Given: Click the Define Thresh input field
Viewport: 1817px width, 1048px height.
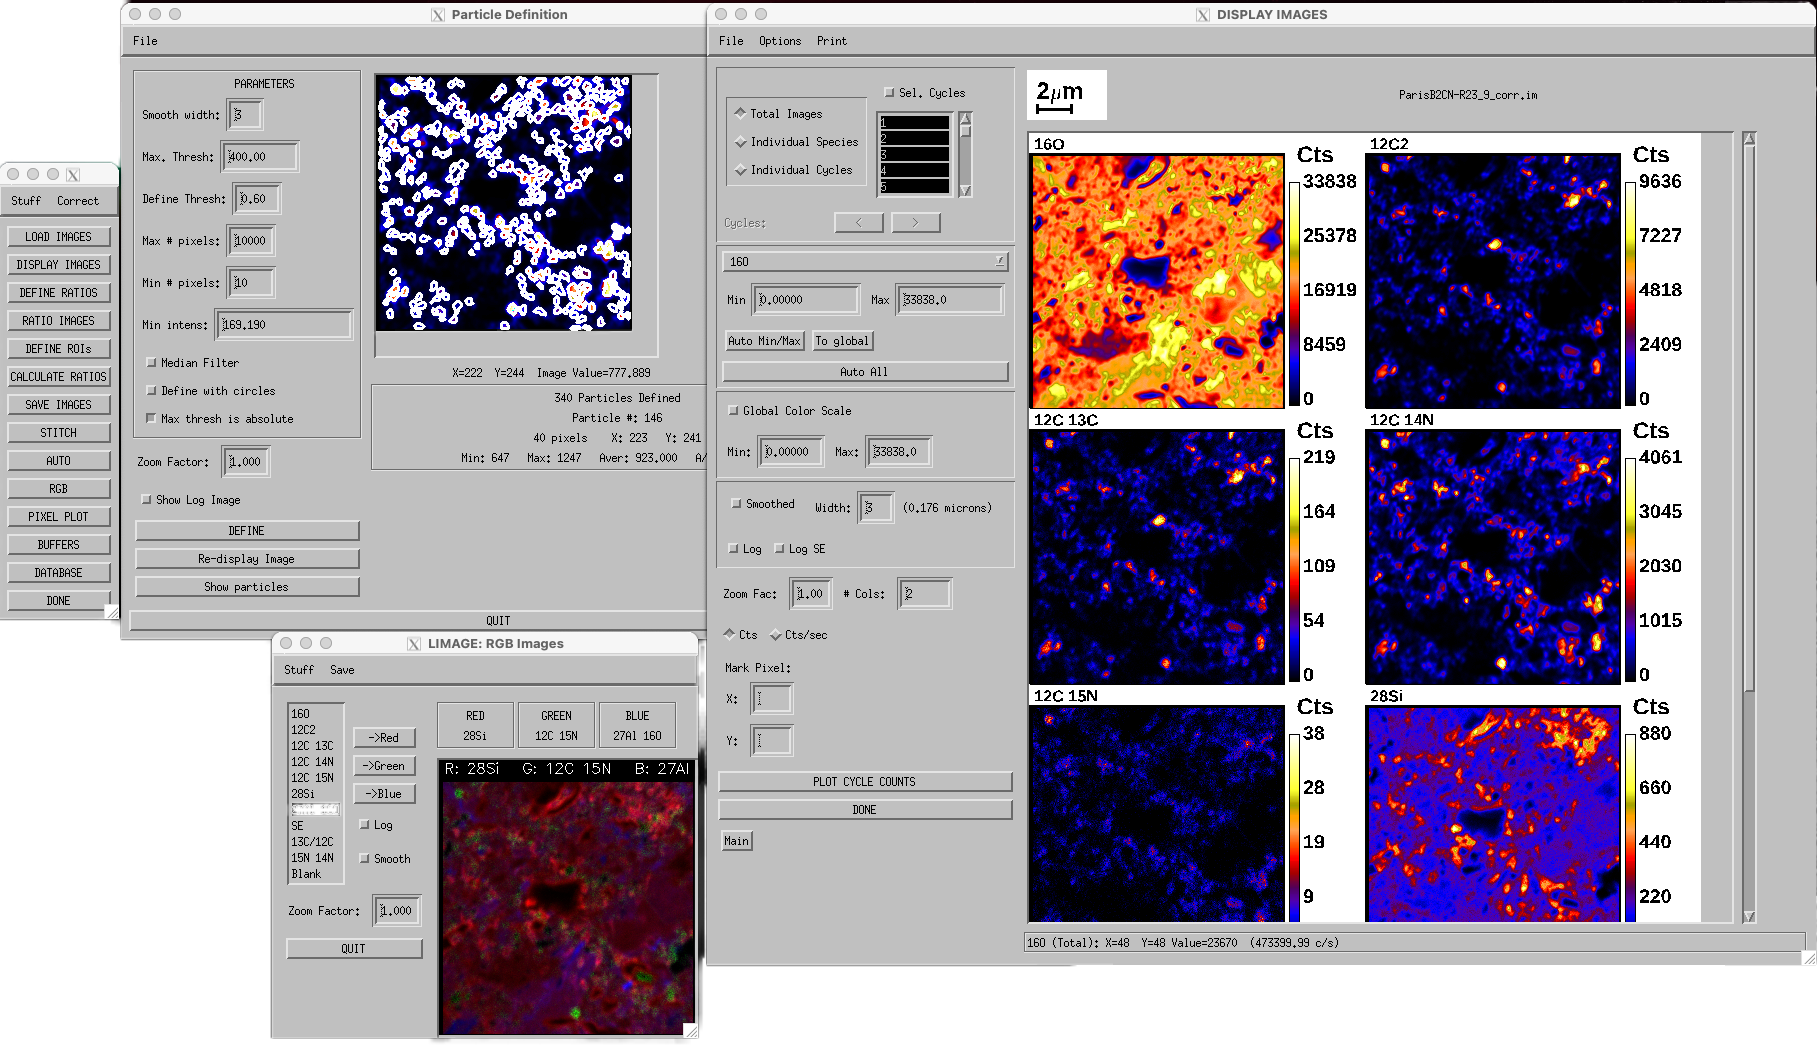Looking at the screenshot, I should coord(257,199).
